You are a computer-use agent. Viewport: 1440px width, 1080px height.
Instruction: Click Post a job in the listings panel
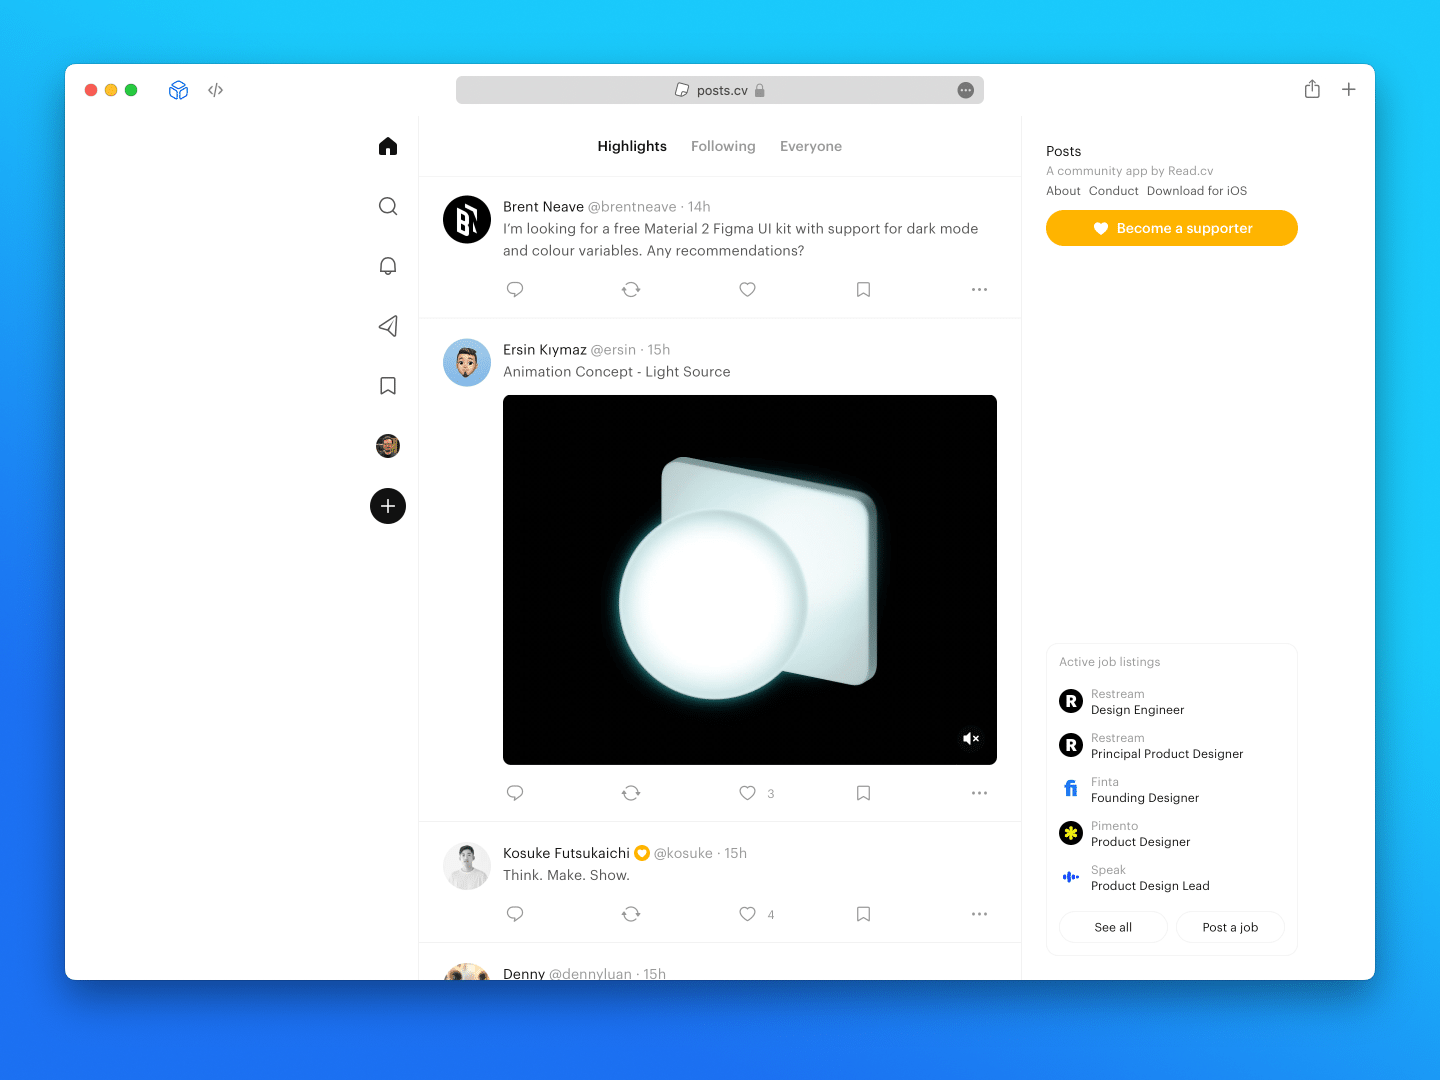click(x=1230, y=927)
